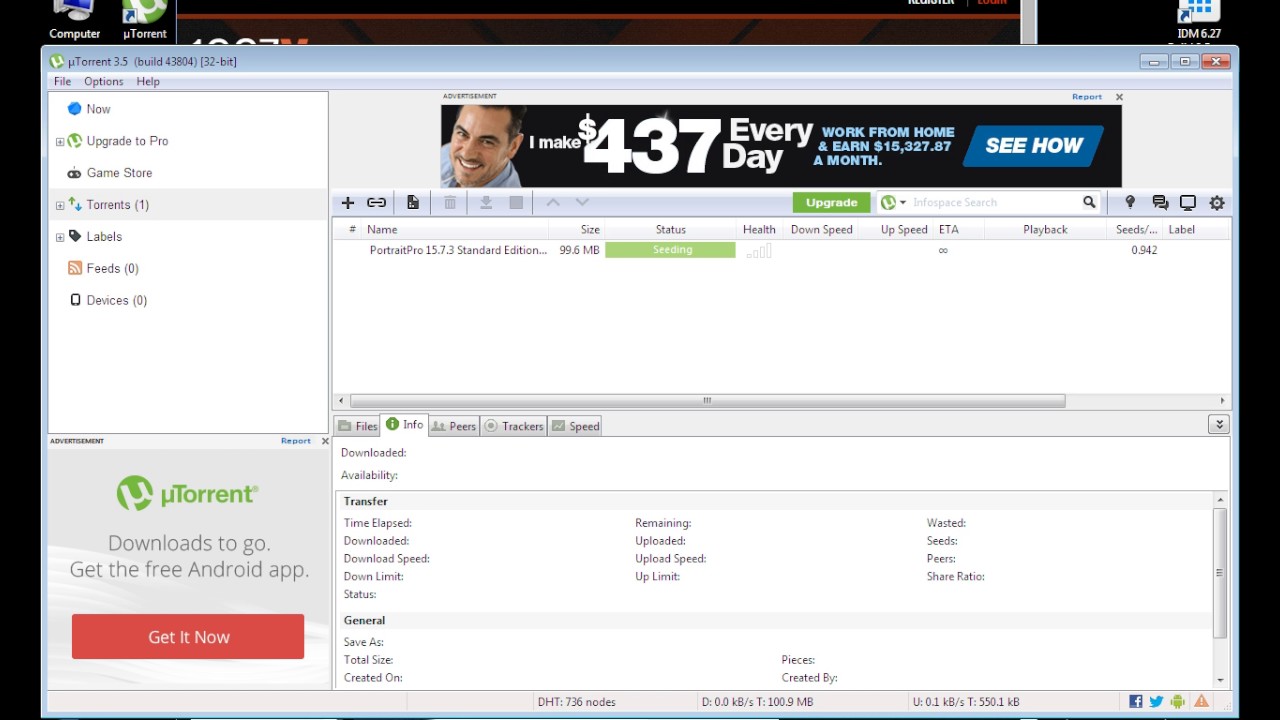Click the U: 0.1 kB/s upload status
1280x720 pixels.
[x=966, y=702]
